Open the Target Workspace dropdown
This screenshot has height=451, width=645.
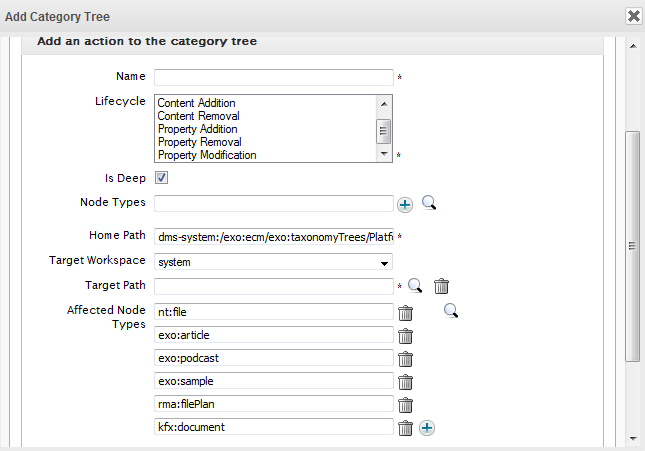tap(273, 262)
